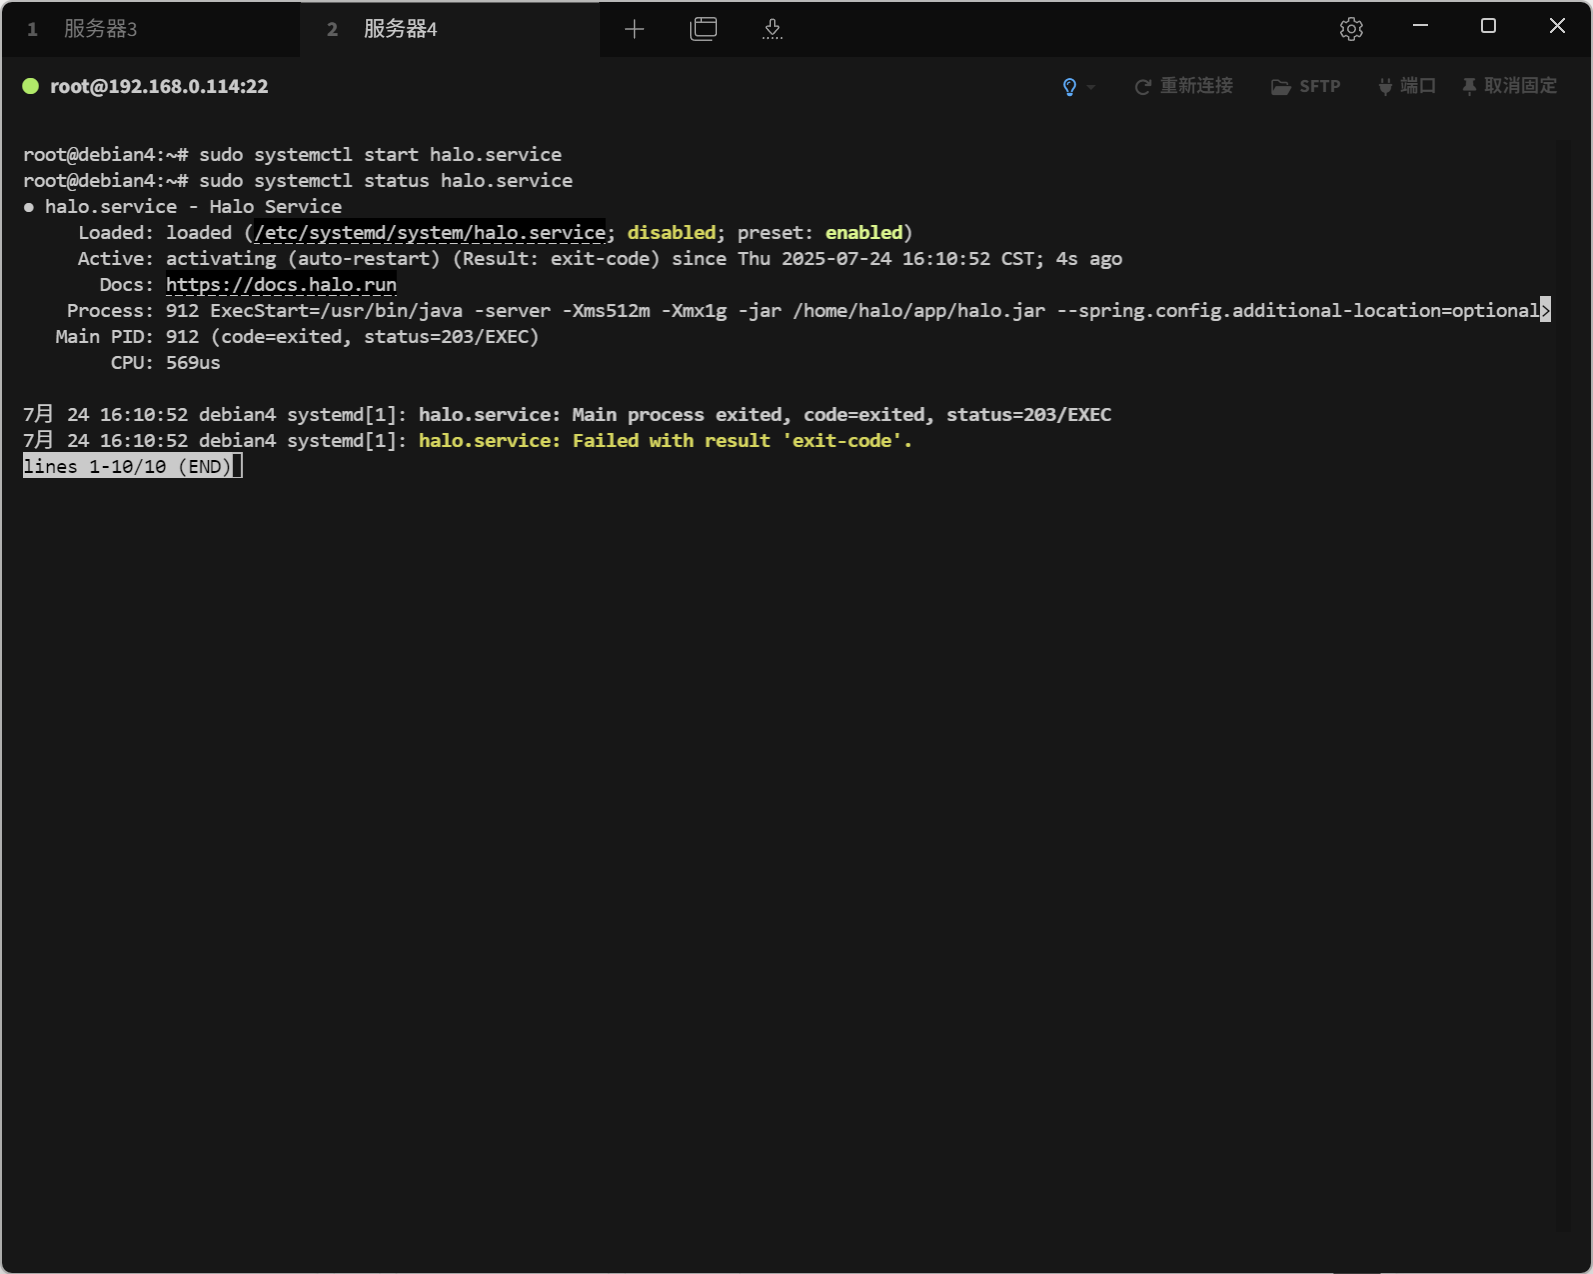Click 取消固定 unpin button
The width and height of the screenshot is (1593, 1274).
click(1509, 86)
